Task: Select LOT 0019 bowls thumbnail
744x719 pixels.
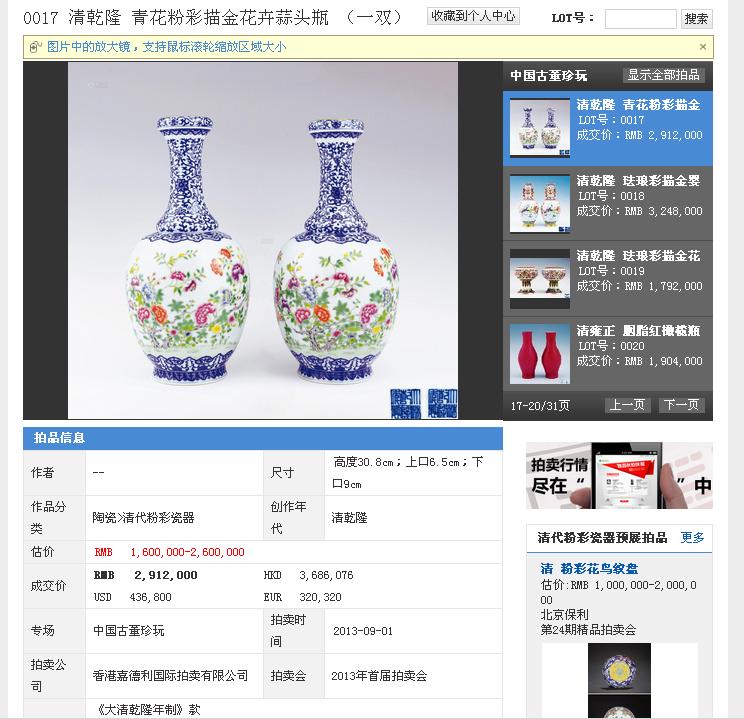Action: coord(539,279)
